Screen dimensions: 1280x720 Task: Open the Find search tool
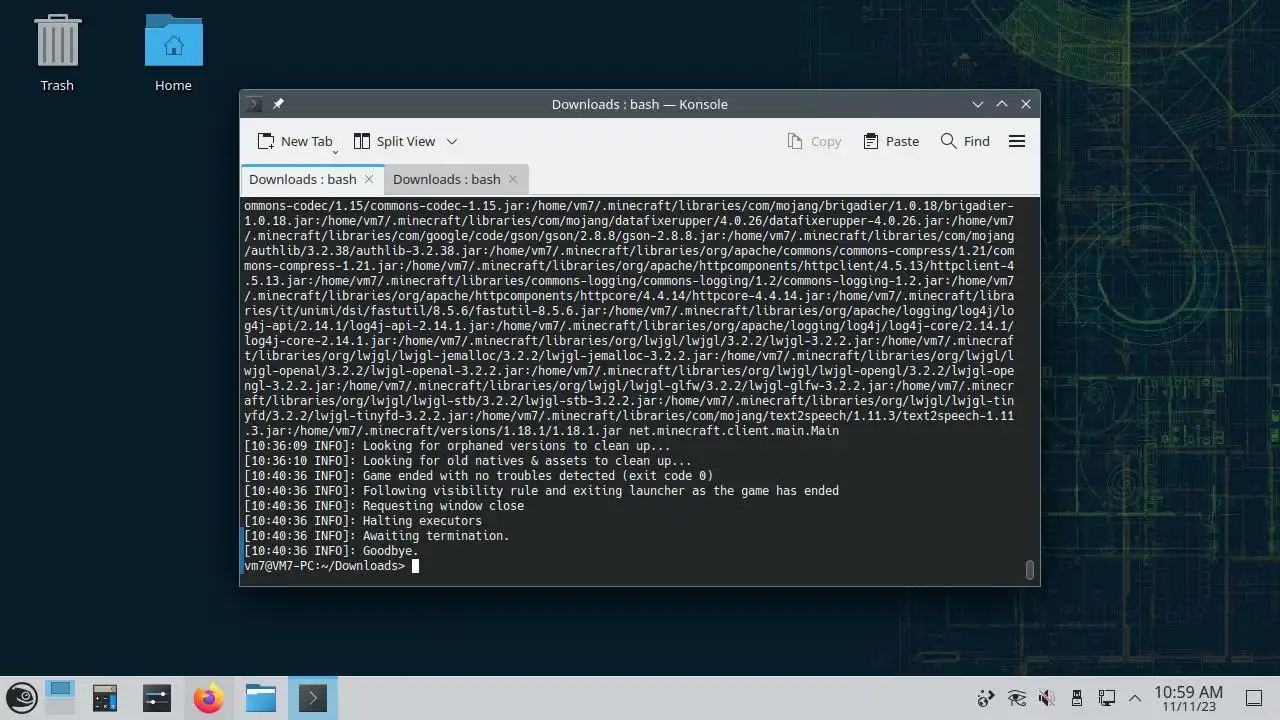(x=965, y=141)
